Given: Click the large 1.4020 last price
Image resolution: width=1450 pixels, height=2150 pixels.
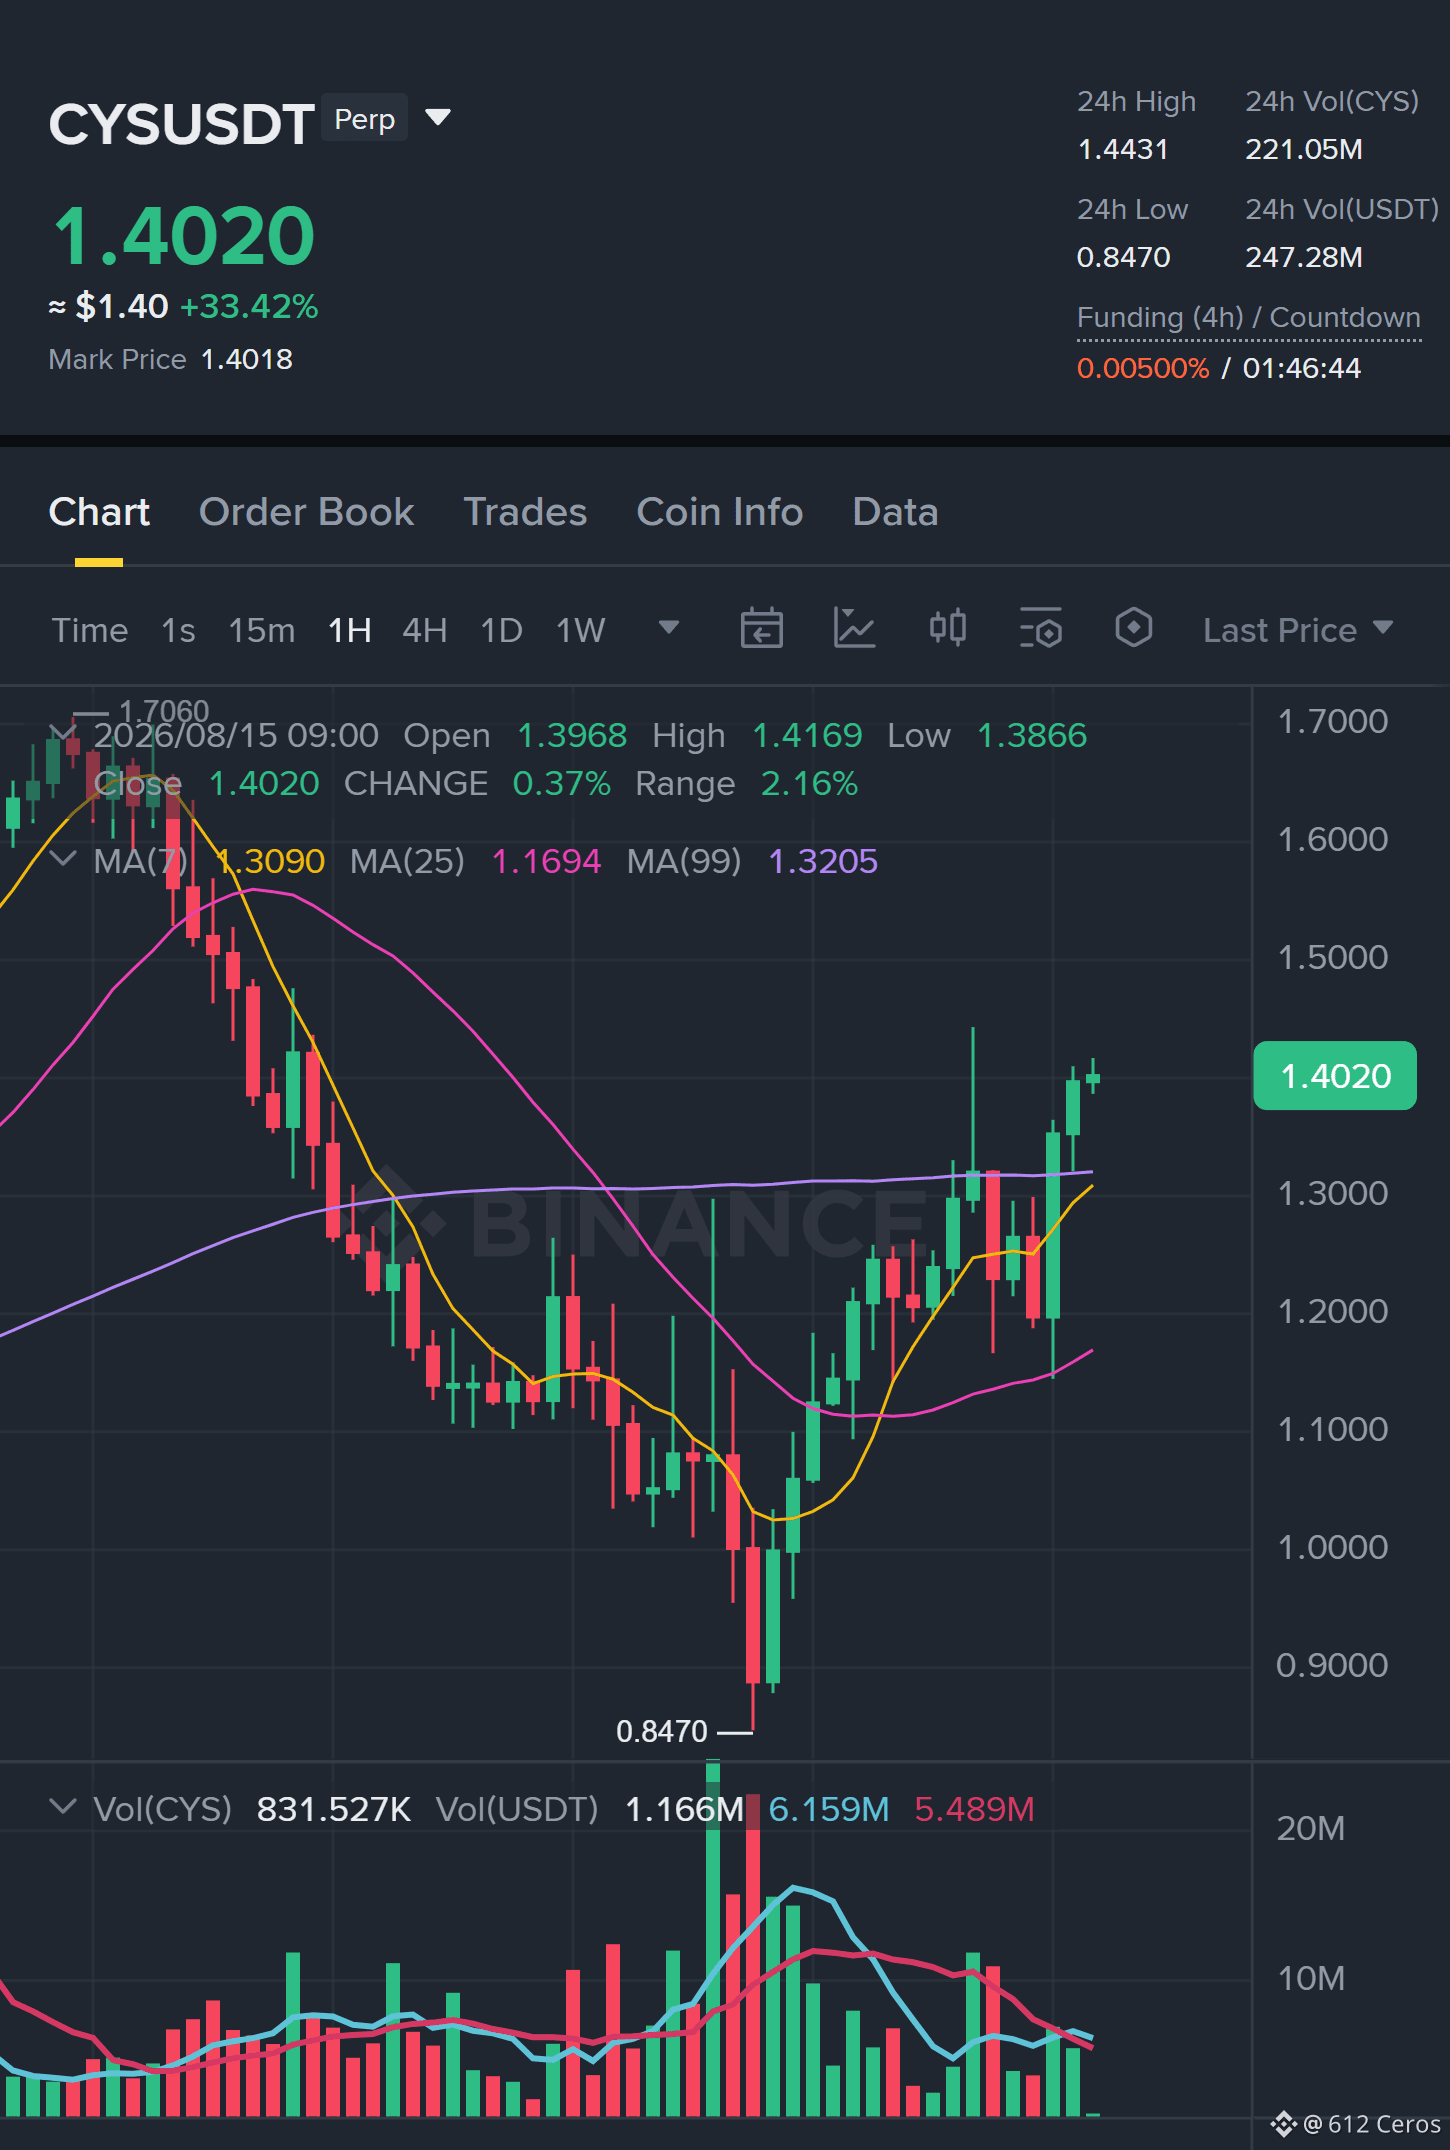Looking at the screenshot, I should [x=184, y=236].
